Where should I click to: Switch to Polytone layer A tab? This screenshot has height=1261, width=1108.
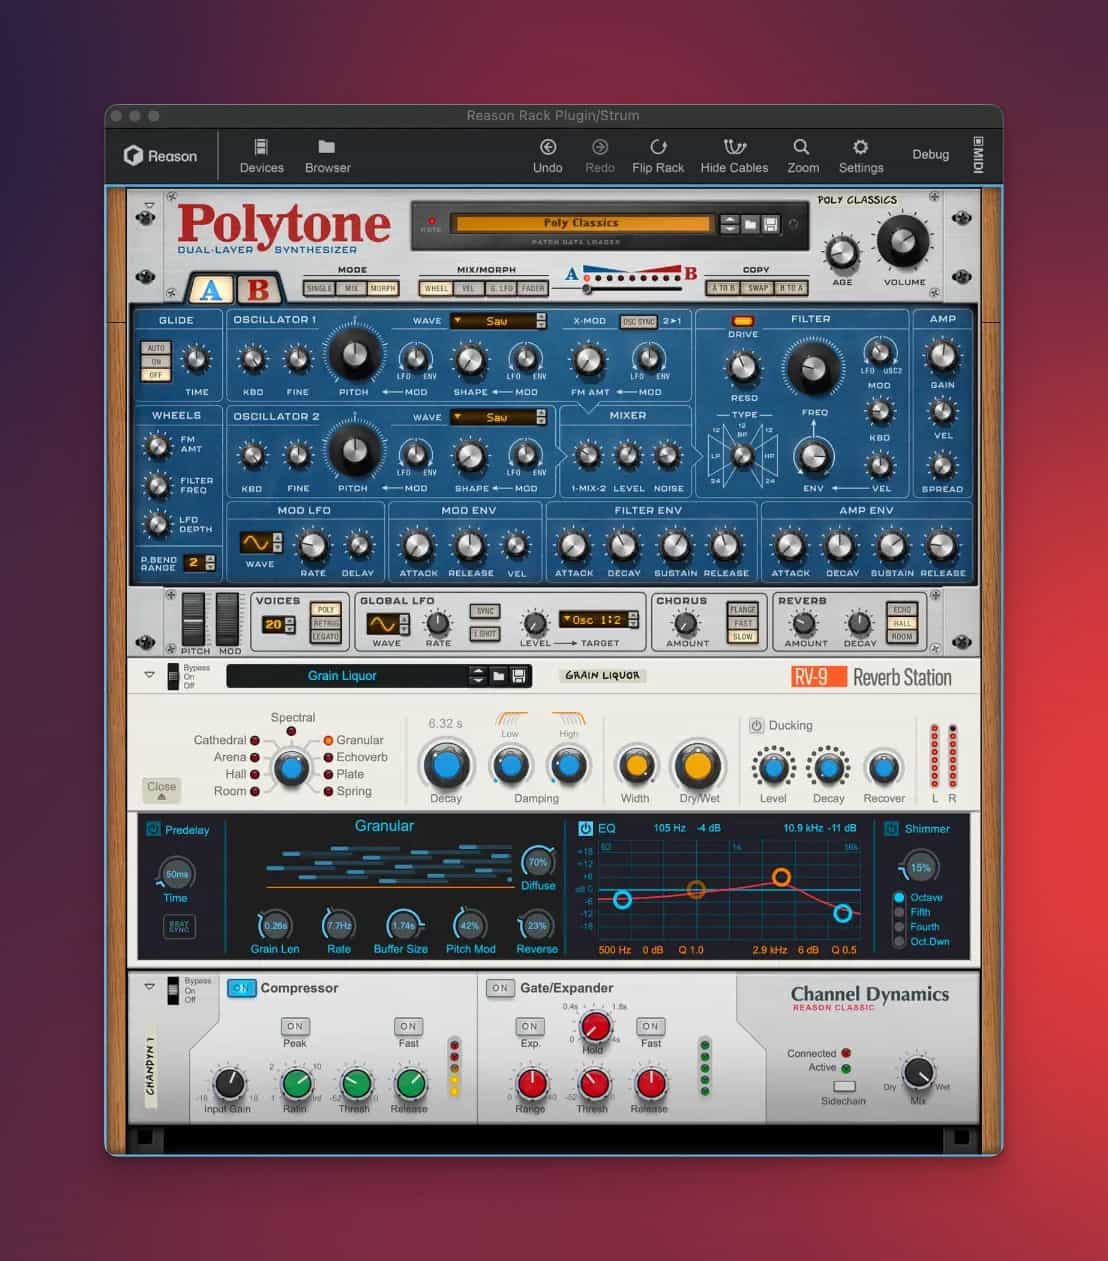click(x=211, y=289)
